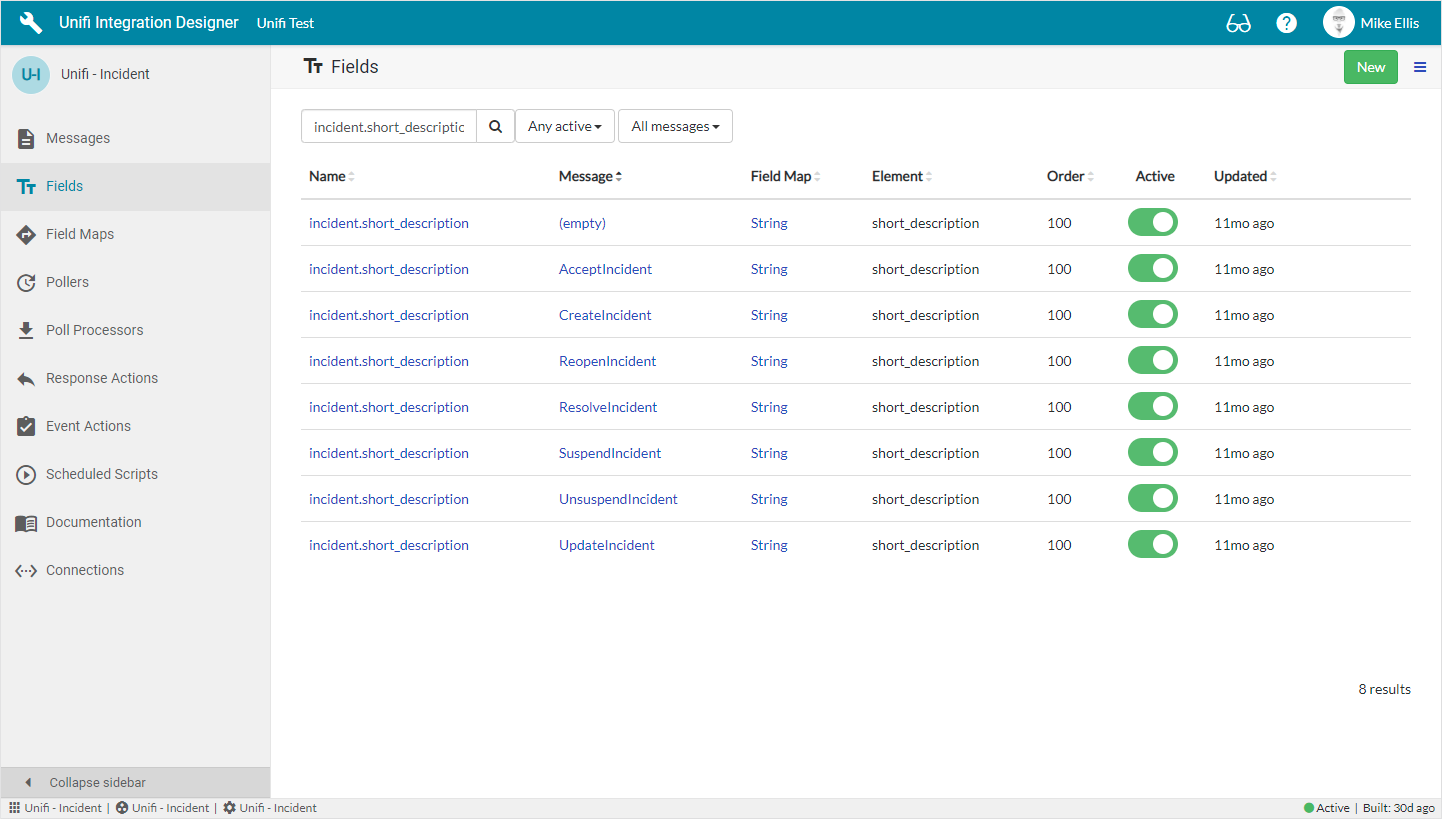Disable the Active toggle for UpdateIncident
This screenshot has height=819, width=1442.
click(x=1152, y=544)
